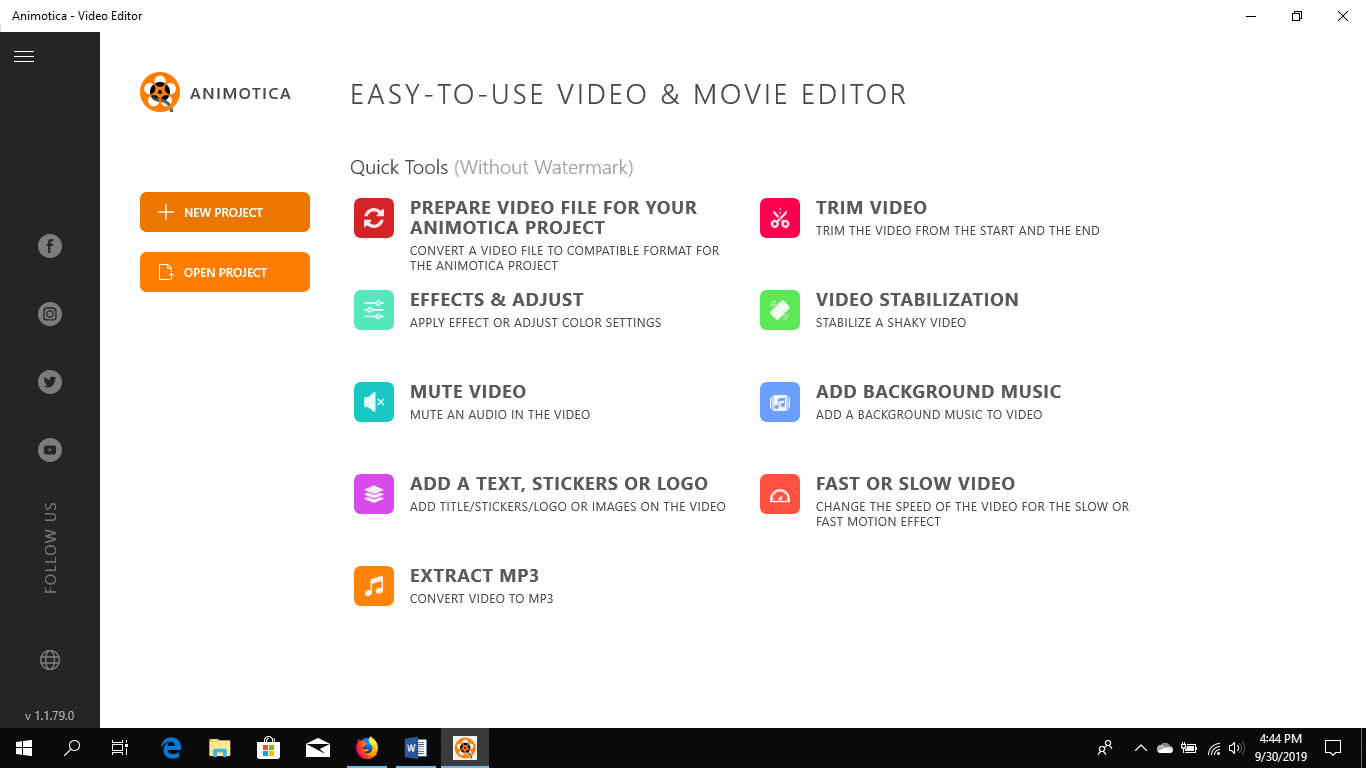The image size is (1366, 768).
Task: Click the globe language icon
Action: [50, 660]
